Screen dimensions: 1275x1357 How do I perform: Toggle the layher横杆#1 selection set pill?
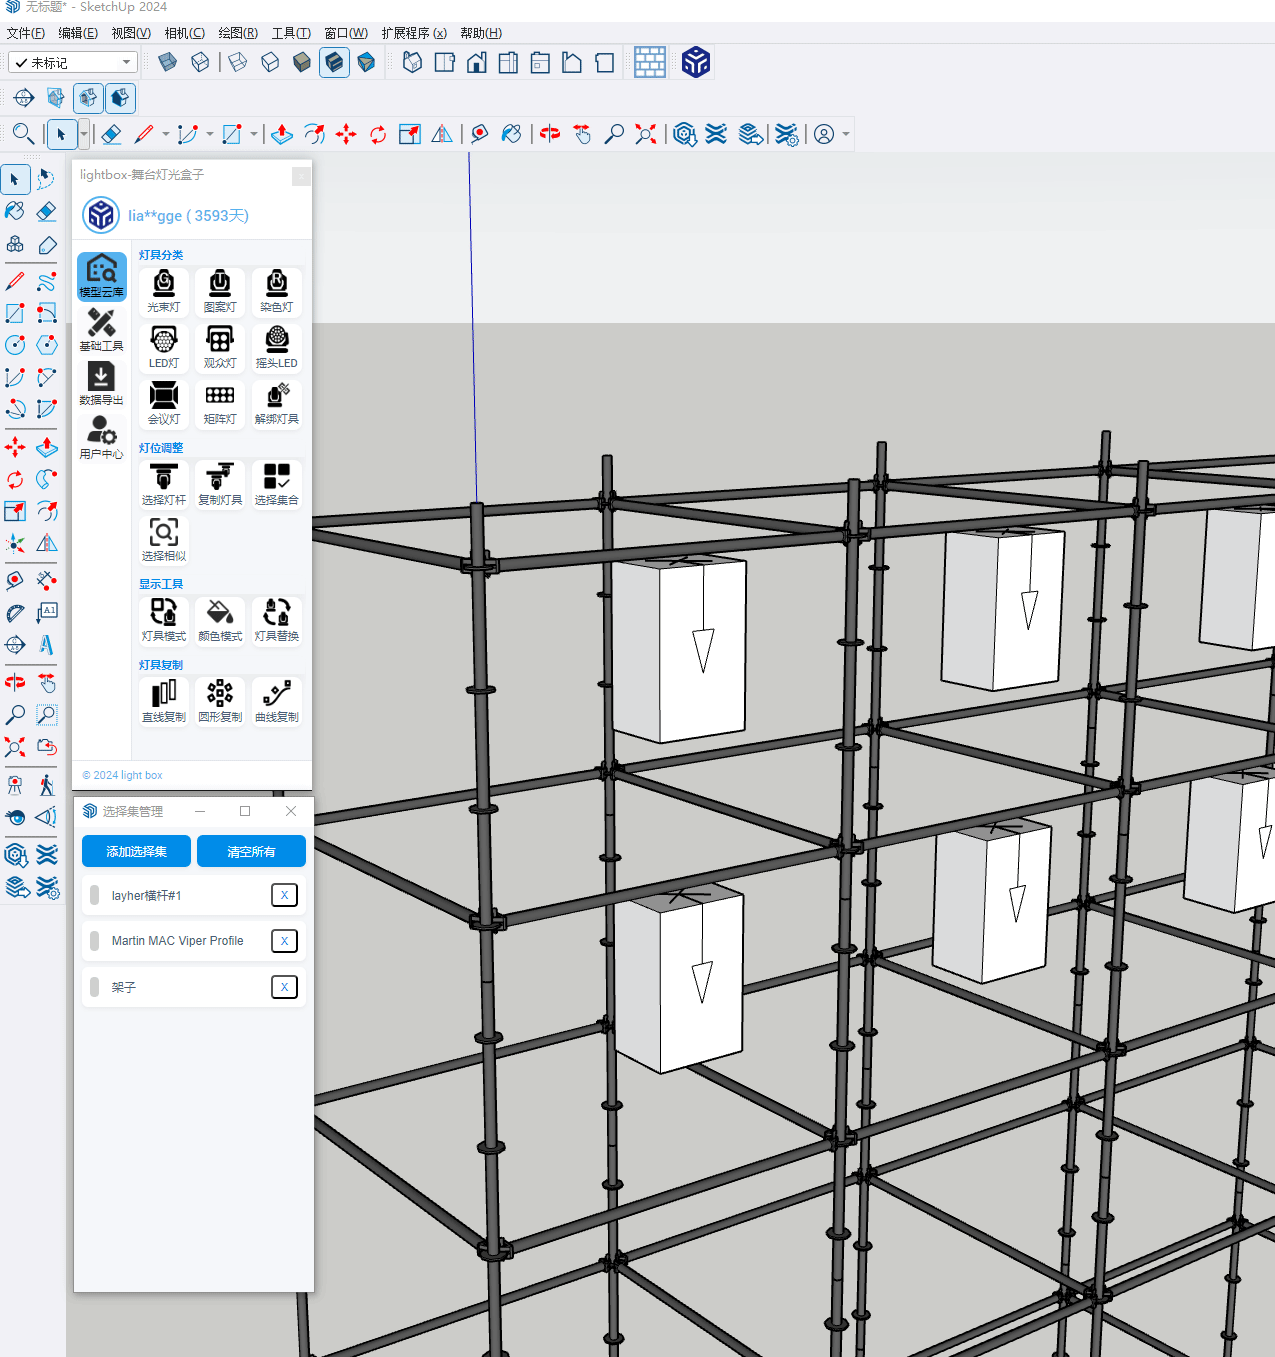tap(95, 895)
